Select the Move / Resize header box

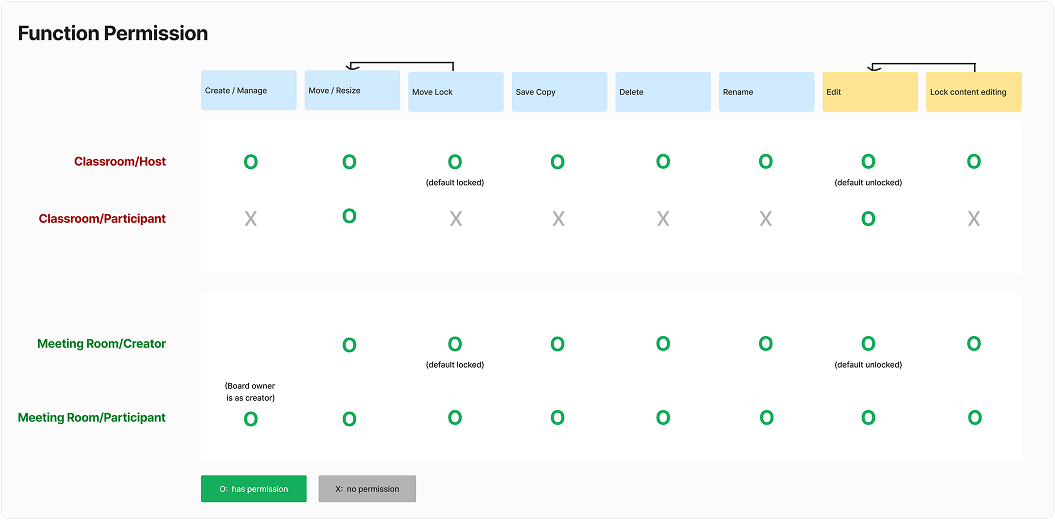352,90
